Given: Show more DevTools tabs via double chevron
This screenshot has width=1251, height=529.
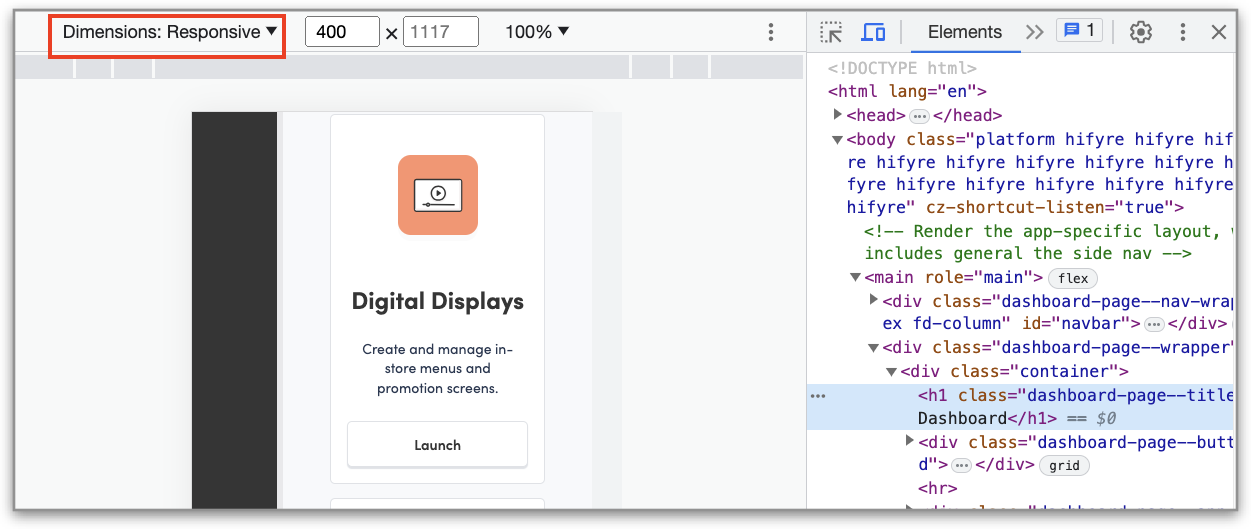Looking at the screenshot, I should click(1034, 32).
